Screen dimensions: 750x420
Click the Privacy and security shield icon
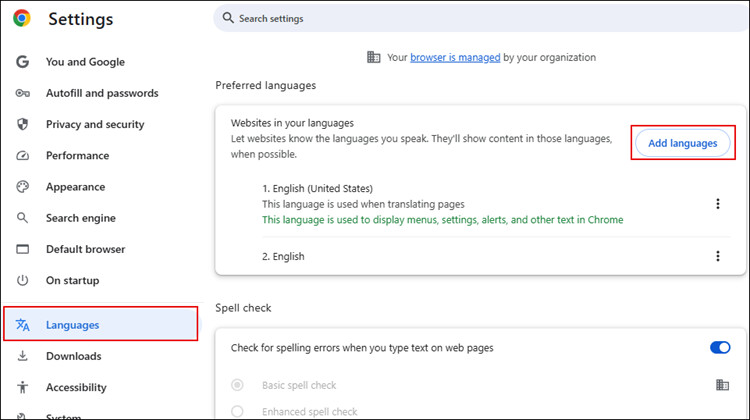click(x=23, y=124)
